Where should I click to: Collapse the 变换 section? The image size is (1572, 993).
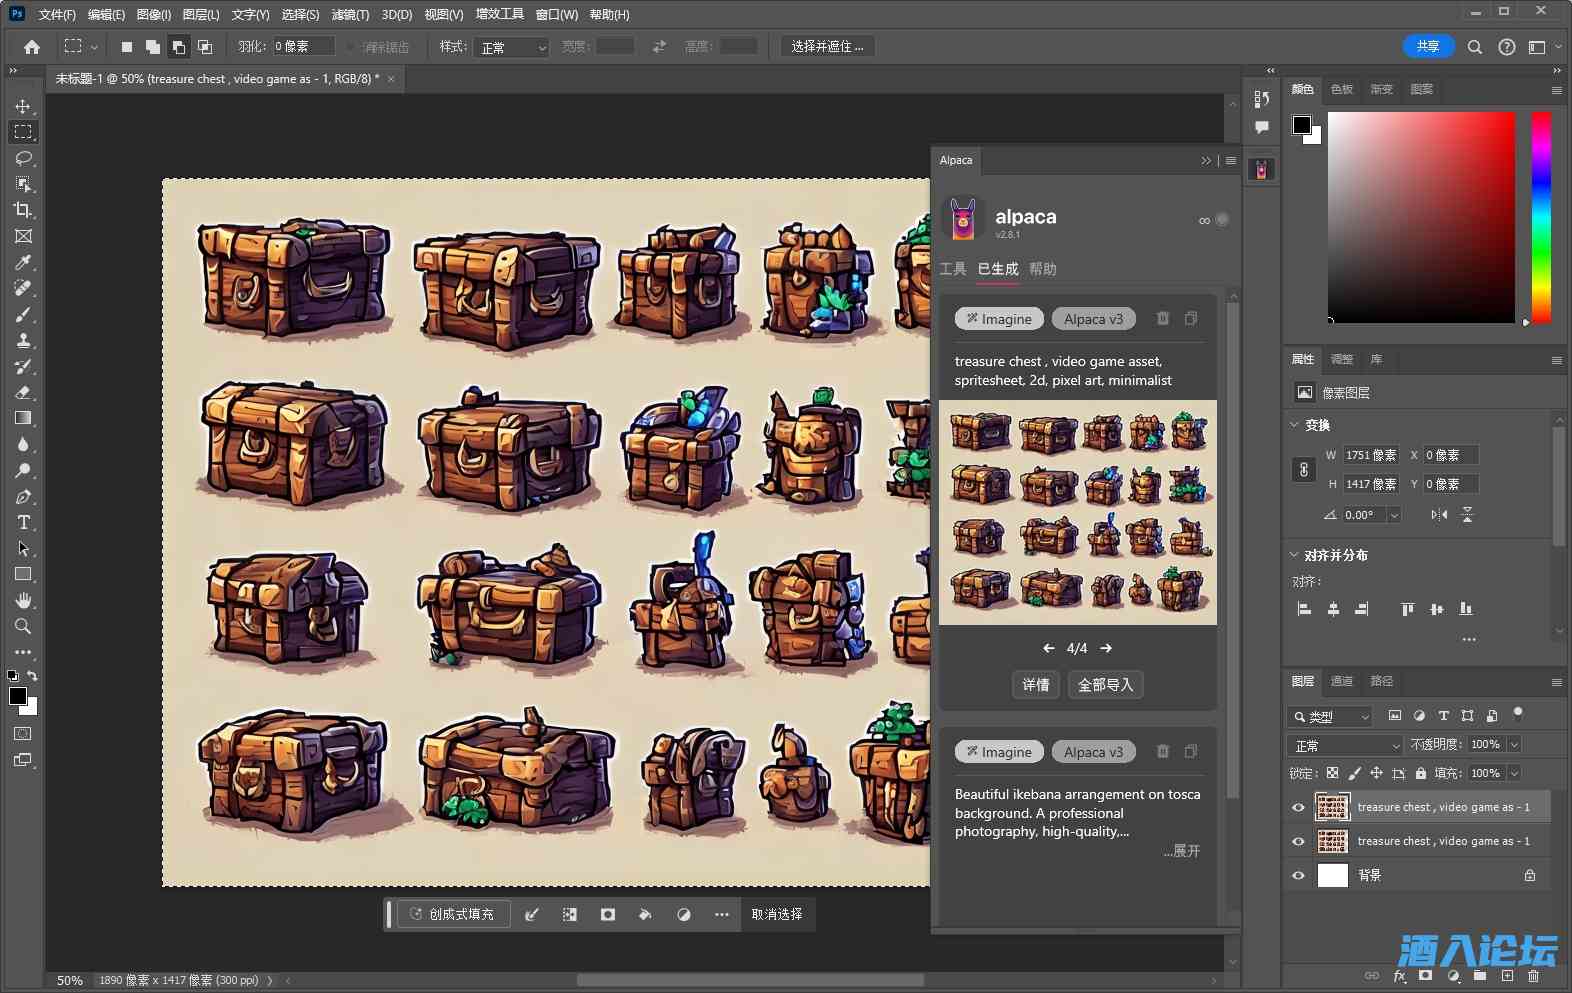pos(1295,425)
